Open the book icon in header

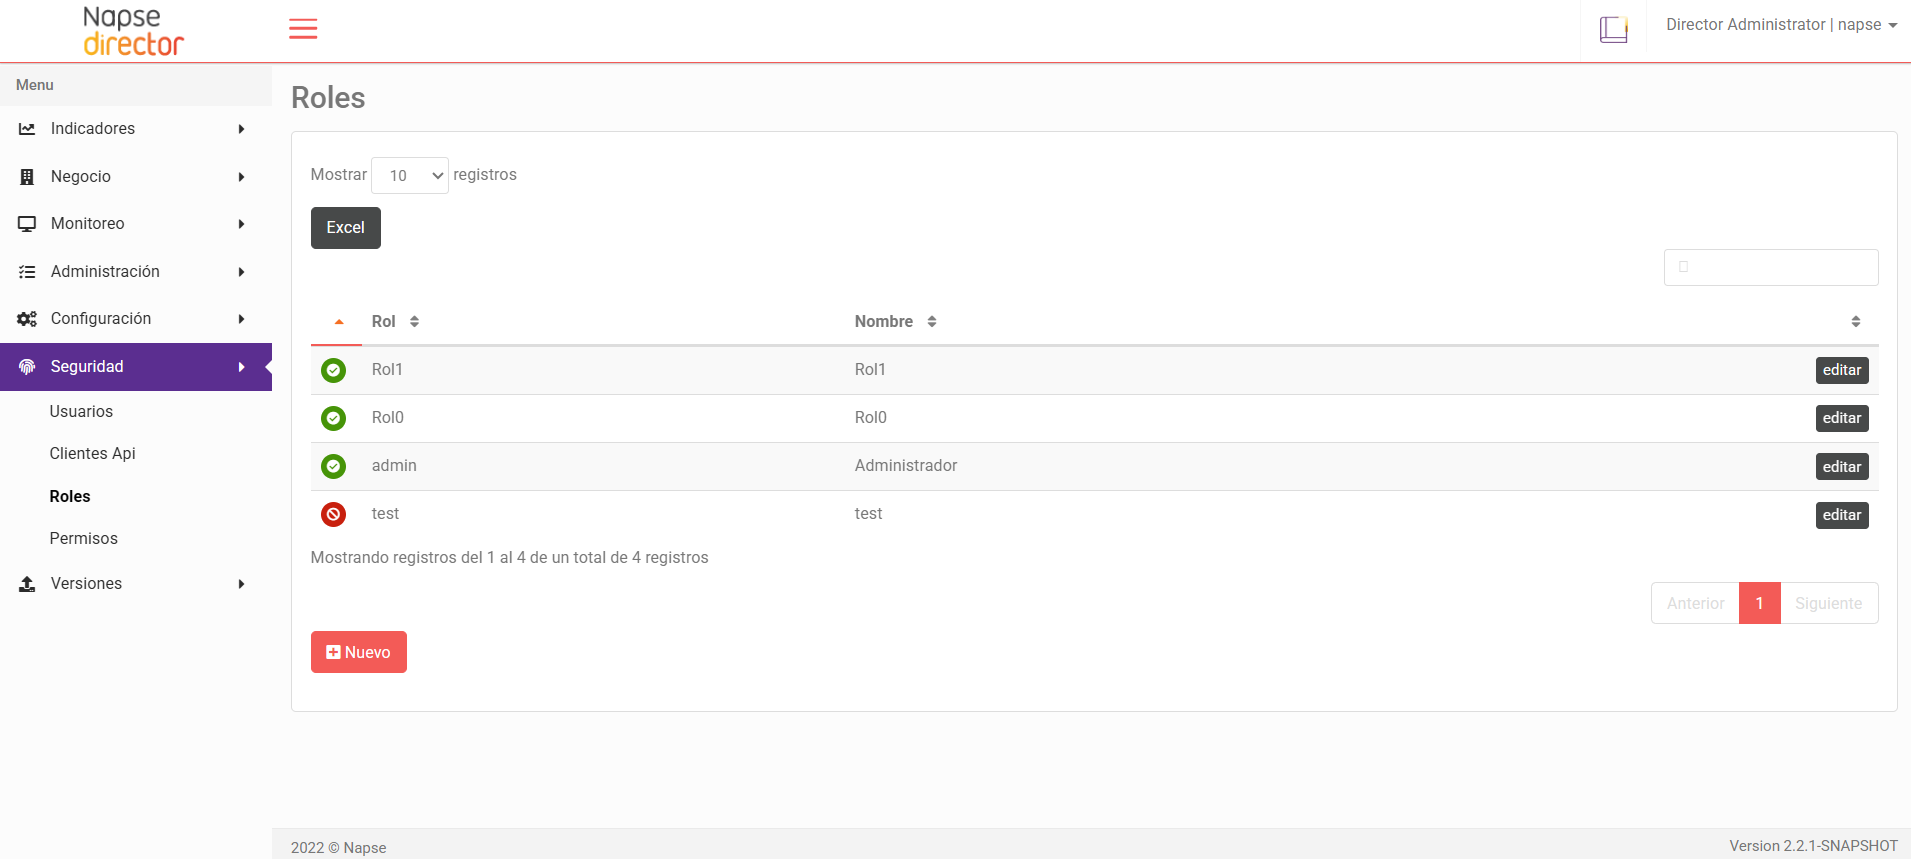click(1613, 29)
